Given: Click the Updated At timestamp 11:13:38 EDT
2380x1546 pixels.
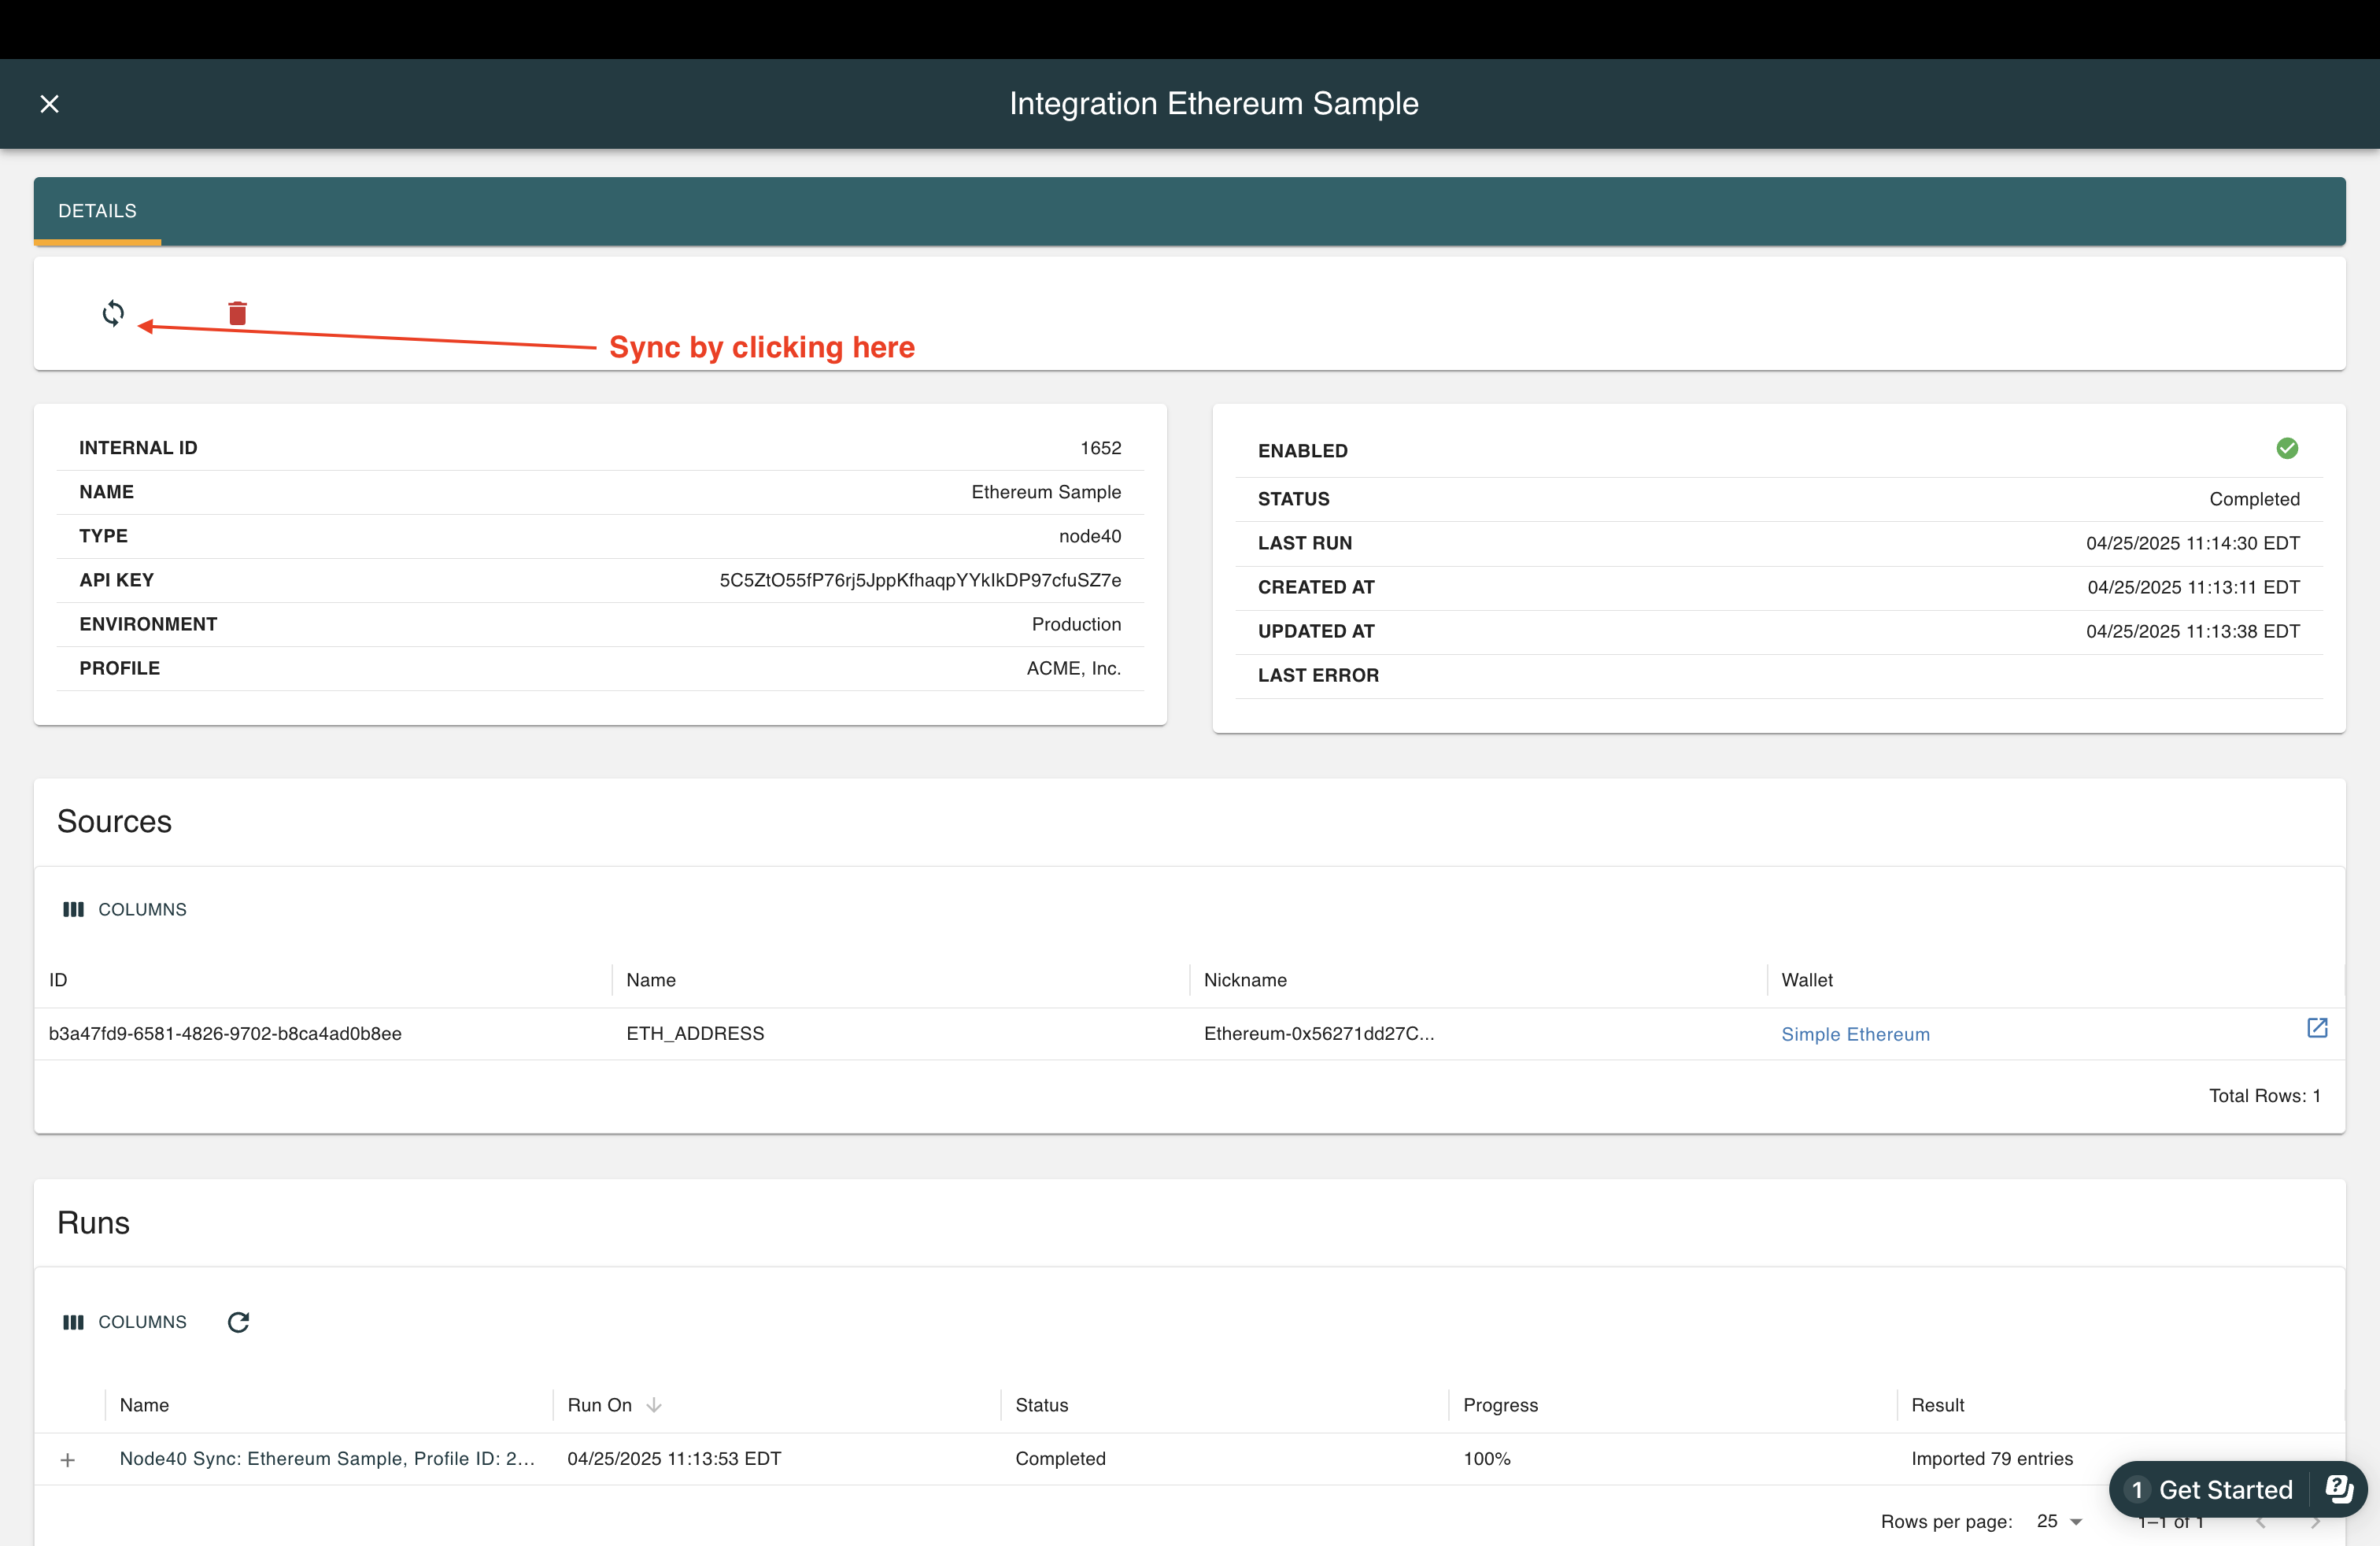Looking at the screenshot, I should [2192, 631].
